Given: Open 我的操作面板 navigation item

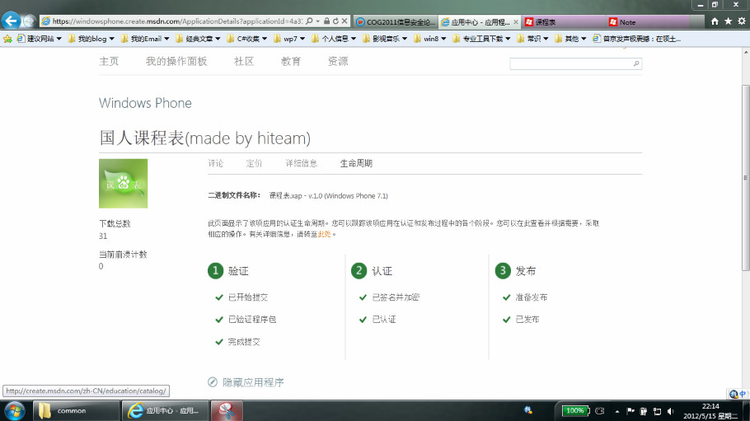Looking at the screenshot, I should click(176, 61).
